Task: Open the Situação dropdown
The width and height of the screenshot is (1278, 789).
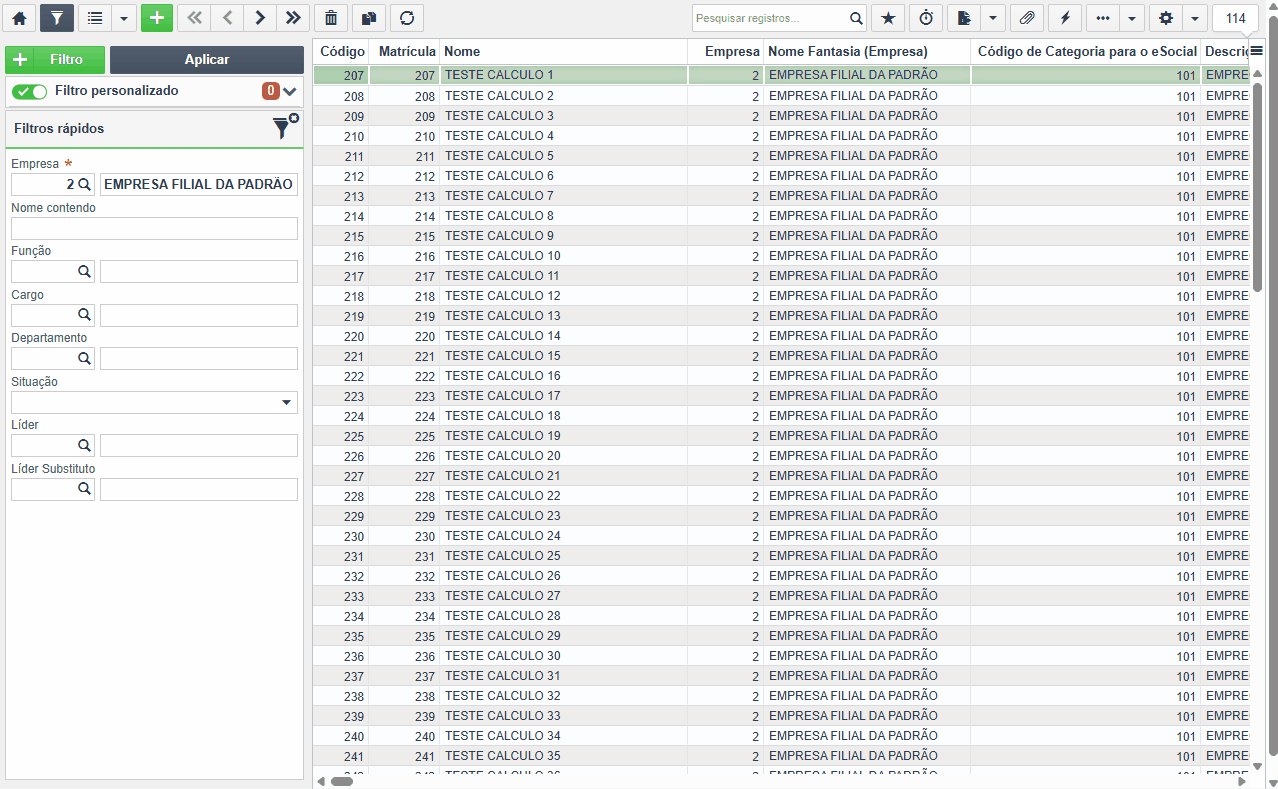Action: [154, 402]
